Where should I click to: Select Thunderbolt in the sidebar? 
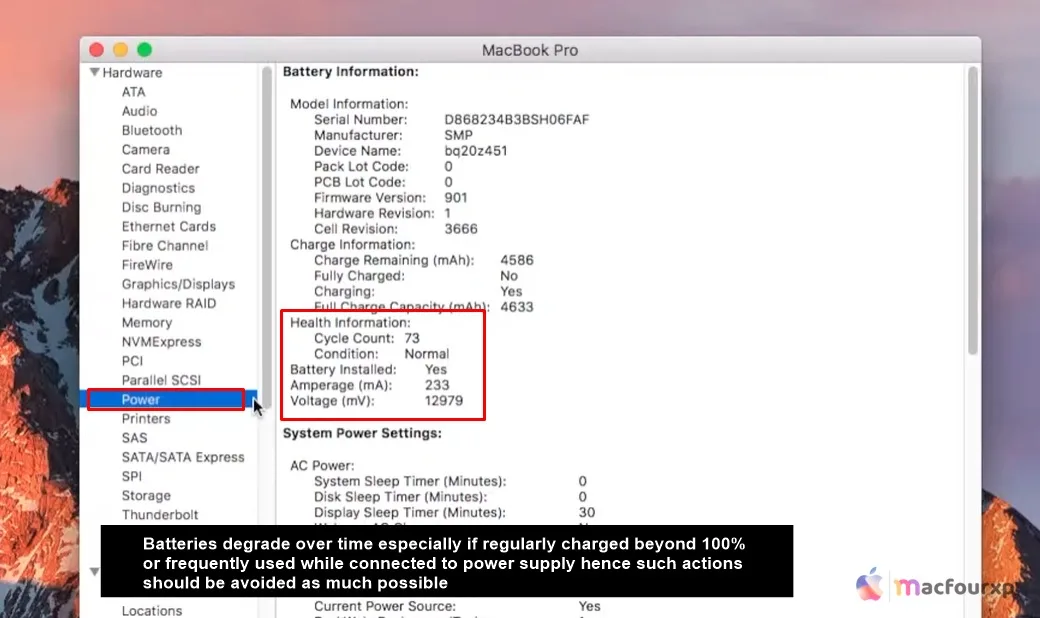coord(160,515)
